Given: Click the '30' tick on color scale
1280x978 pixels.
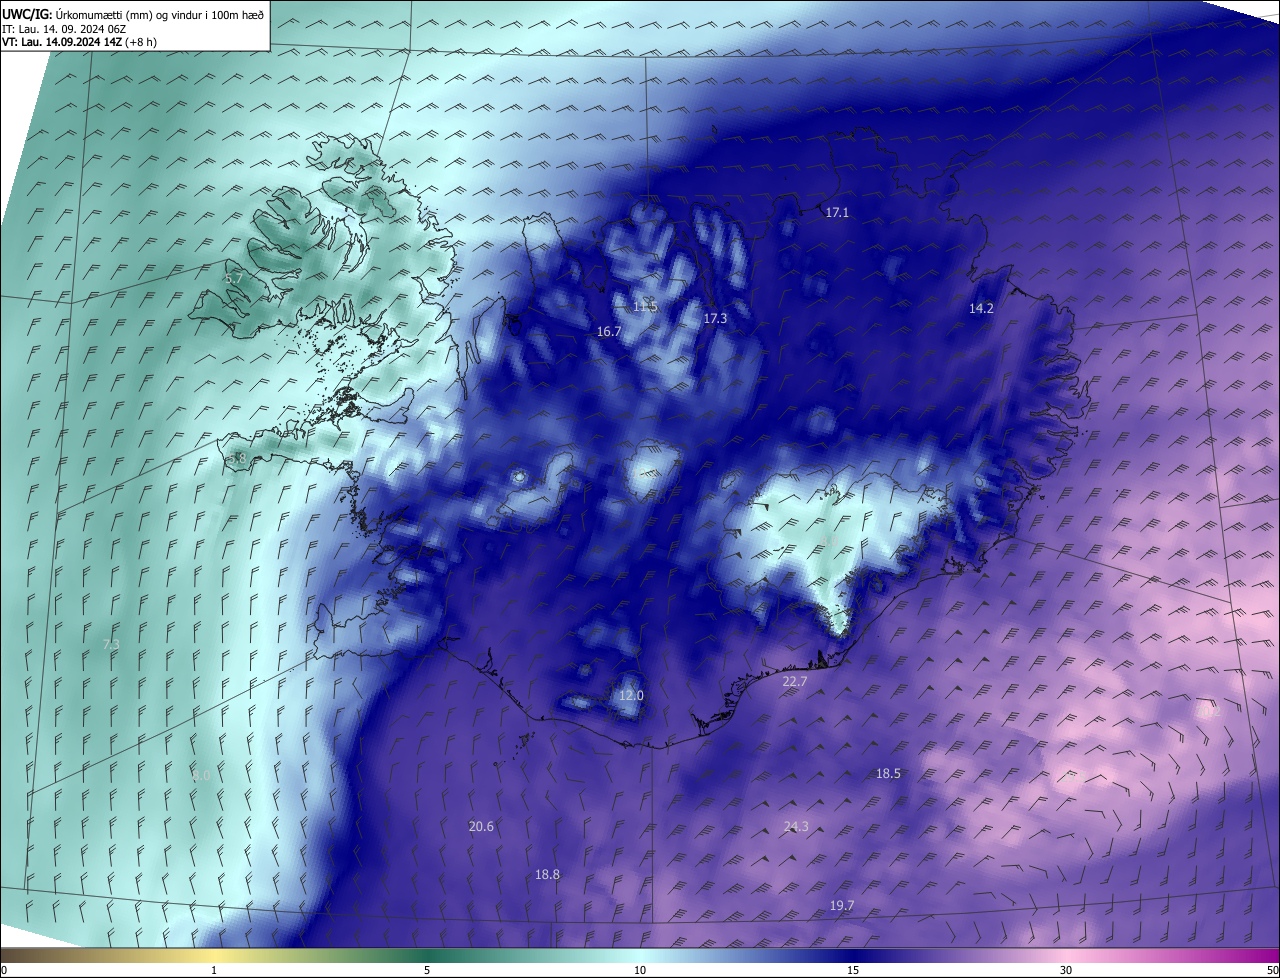Looking at the screenshot, I should coord(1066,971).
